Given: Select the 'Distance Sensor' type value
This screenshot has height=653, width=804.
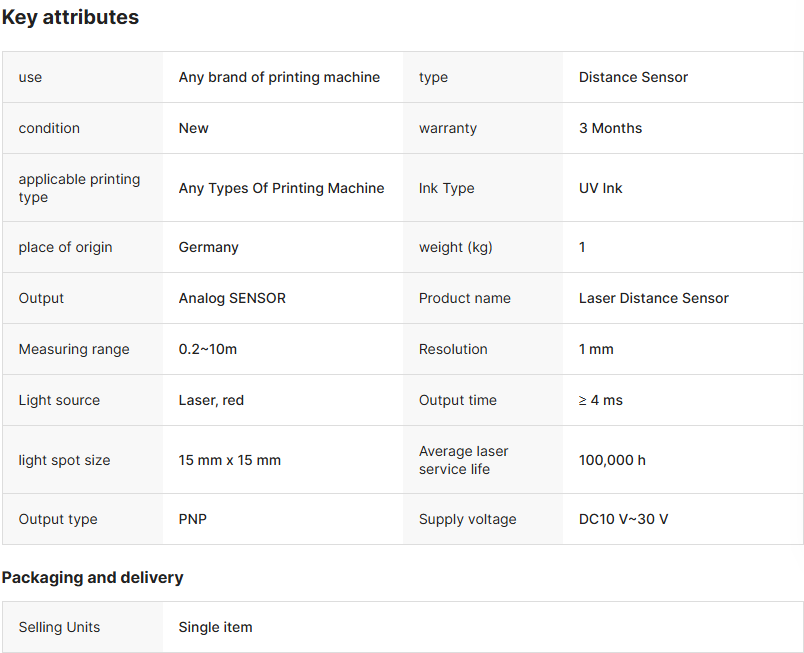Looking at the screenshot, I should 633,77.
